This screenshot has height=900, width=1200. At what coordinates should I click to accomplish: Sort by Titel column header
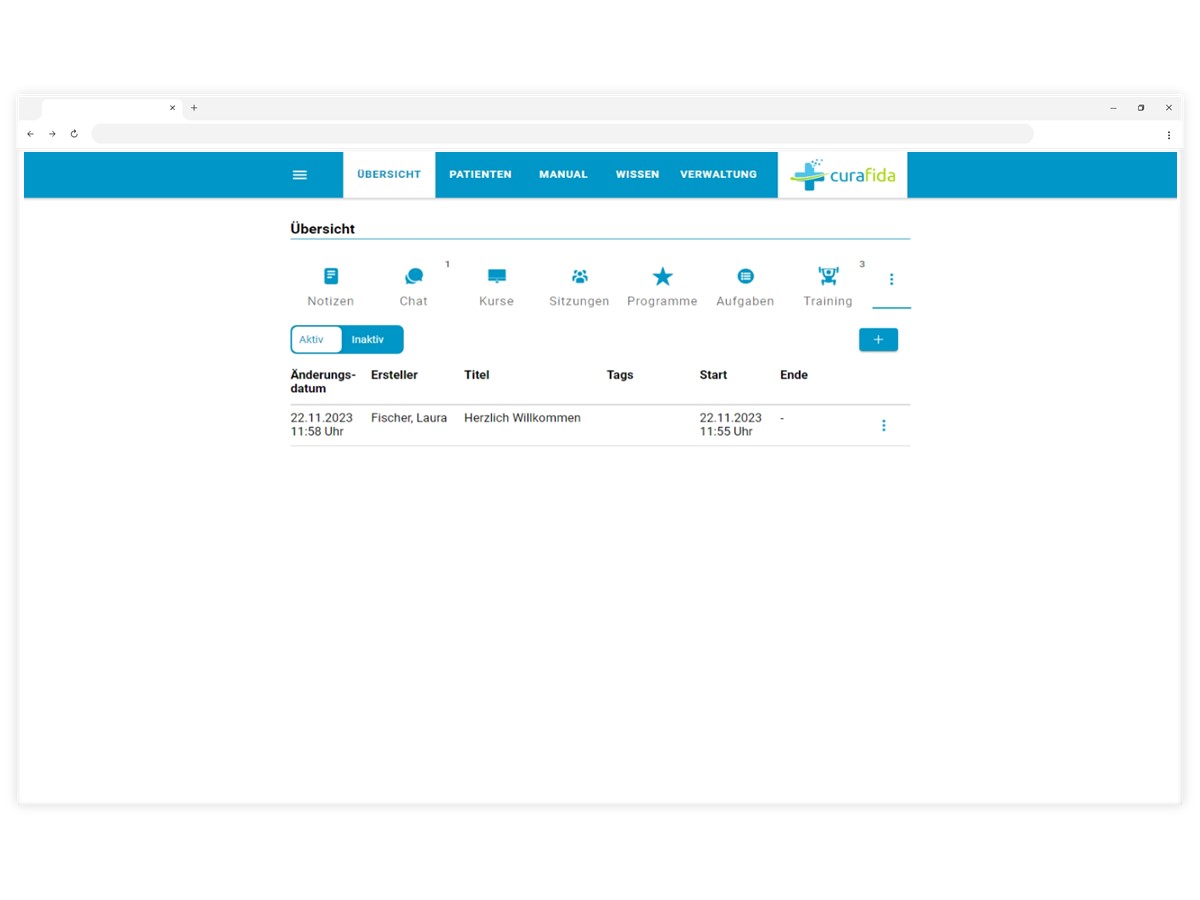pos(477,375)
